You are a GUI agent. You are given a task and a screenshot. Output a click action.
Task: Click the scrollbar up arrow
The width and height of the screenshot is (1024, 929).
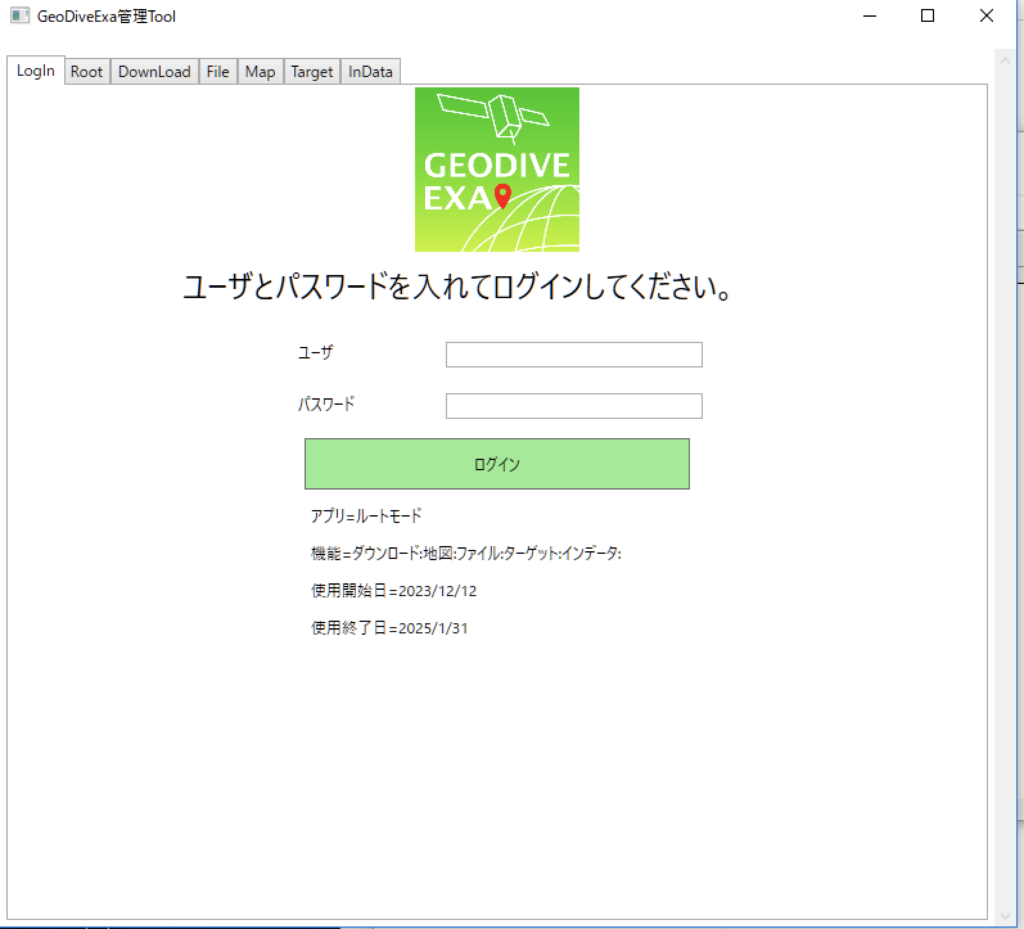[x=1004, y=61]
